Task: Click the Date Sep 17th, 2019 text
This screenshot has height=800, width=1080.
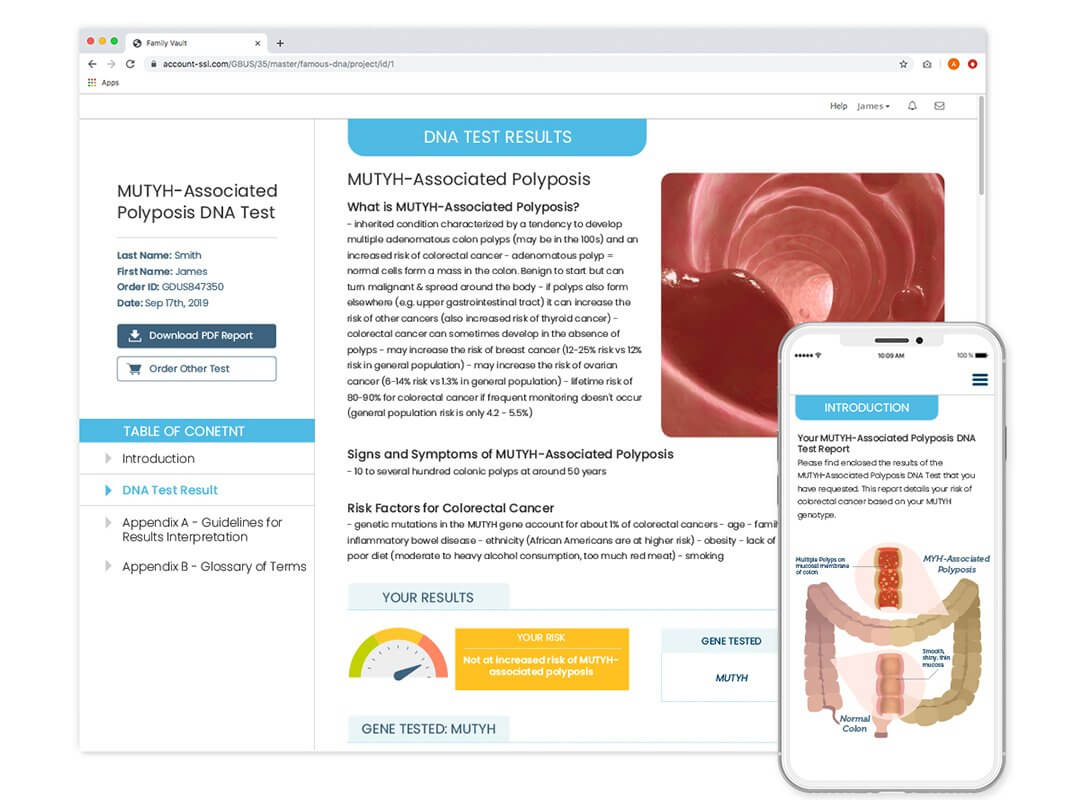Action: (x=163, y=302)
